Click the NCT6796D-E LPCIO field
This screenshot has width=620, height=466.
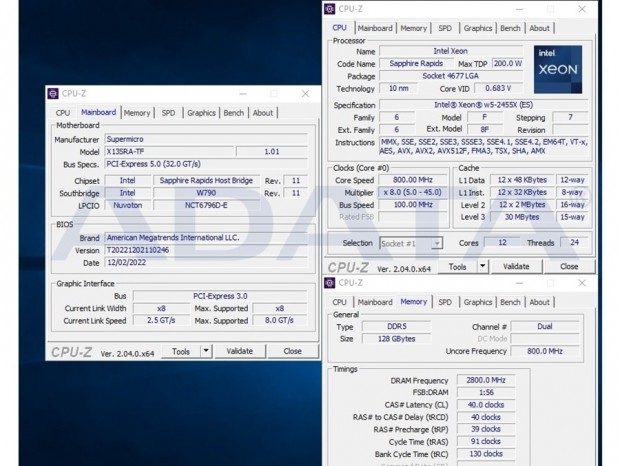pyautogui.click(x=206, y=205)
